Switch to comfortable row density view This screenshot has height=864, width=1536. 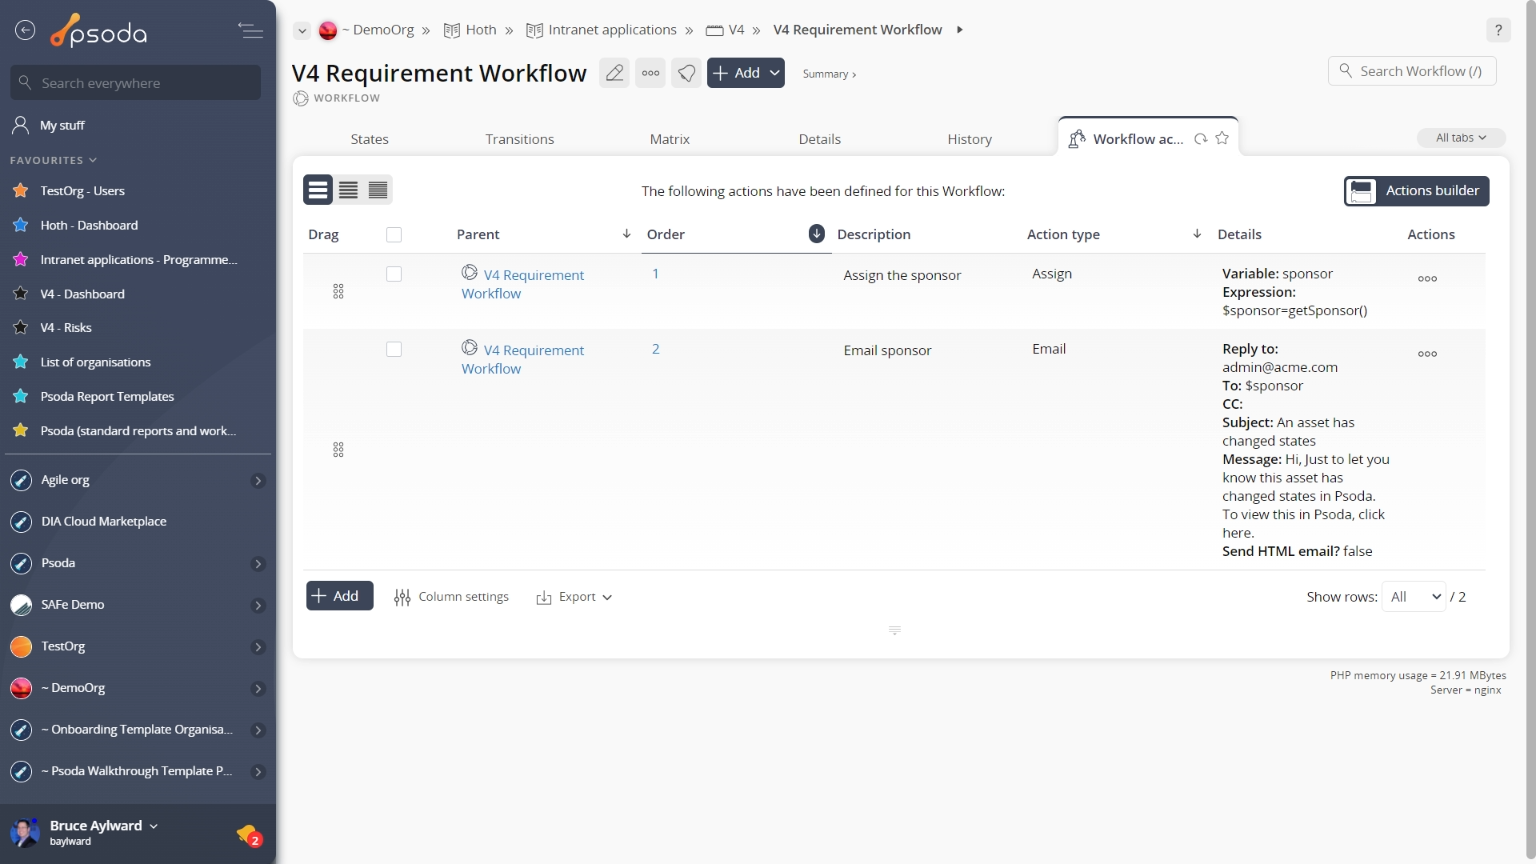318,190
